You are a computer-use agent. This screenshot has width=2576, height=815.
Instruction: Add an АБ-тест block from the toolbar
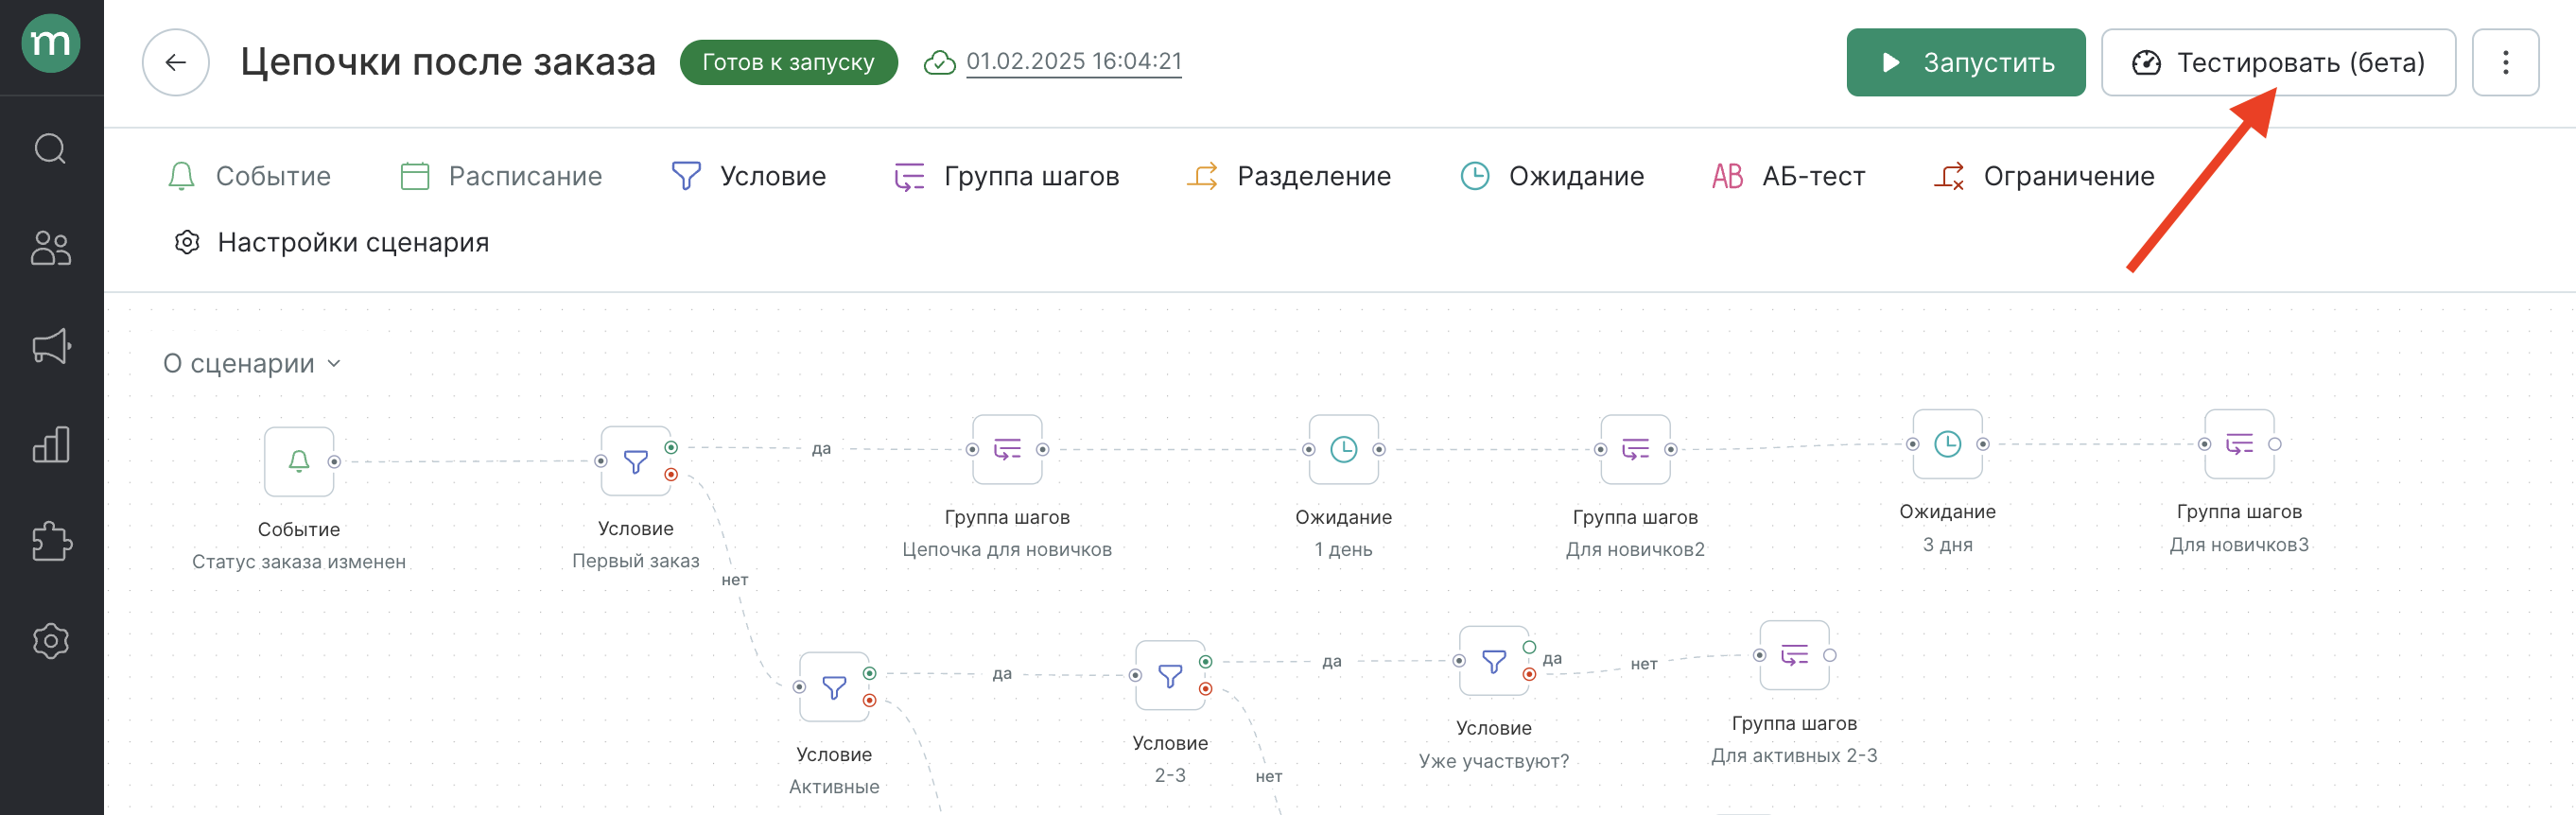pyautogui.click(x=1788, y=177)
